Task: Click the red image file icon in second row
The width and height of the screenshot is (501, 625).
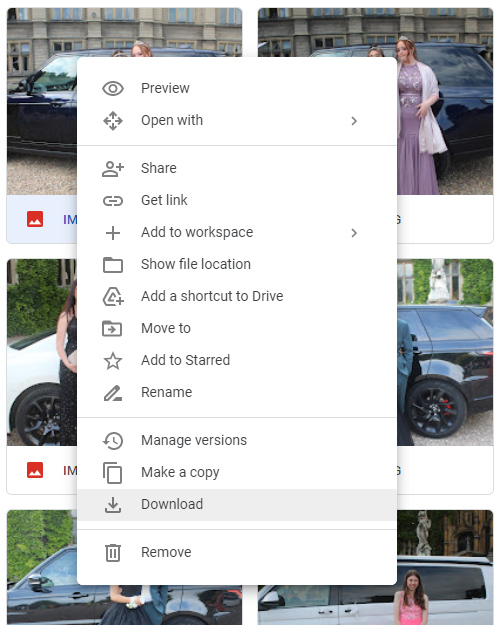Action: point(35,470)
